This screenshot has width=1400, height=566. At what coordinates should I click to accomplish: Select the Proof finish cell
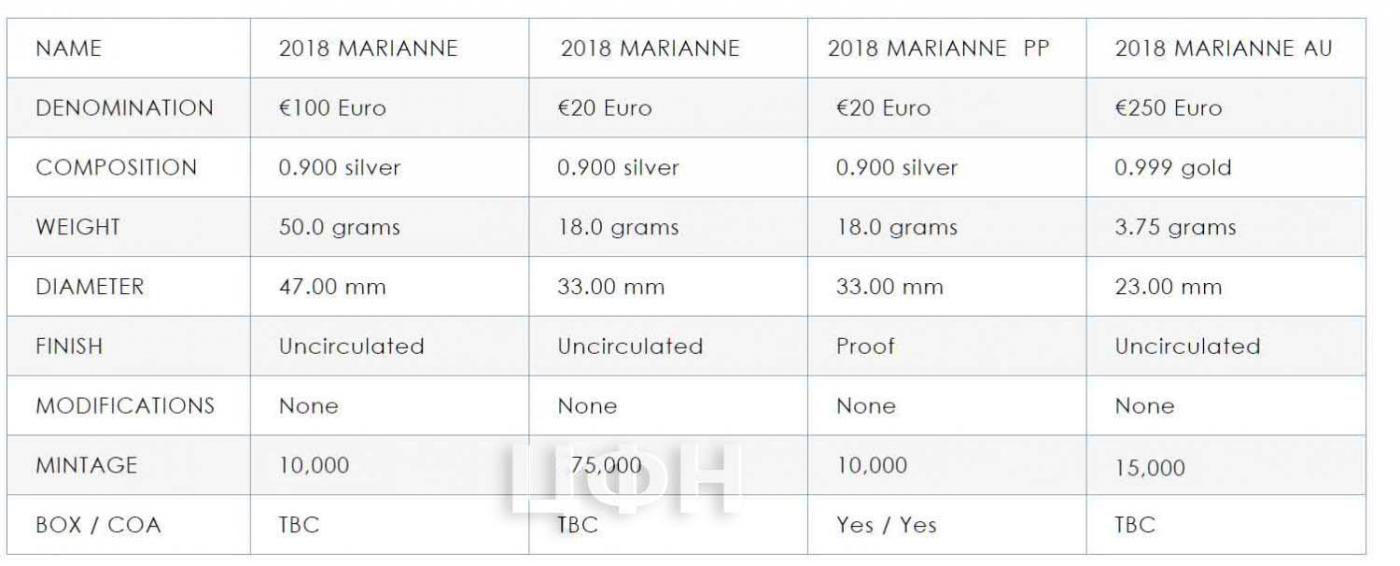click(x=947, y=346)
